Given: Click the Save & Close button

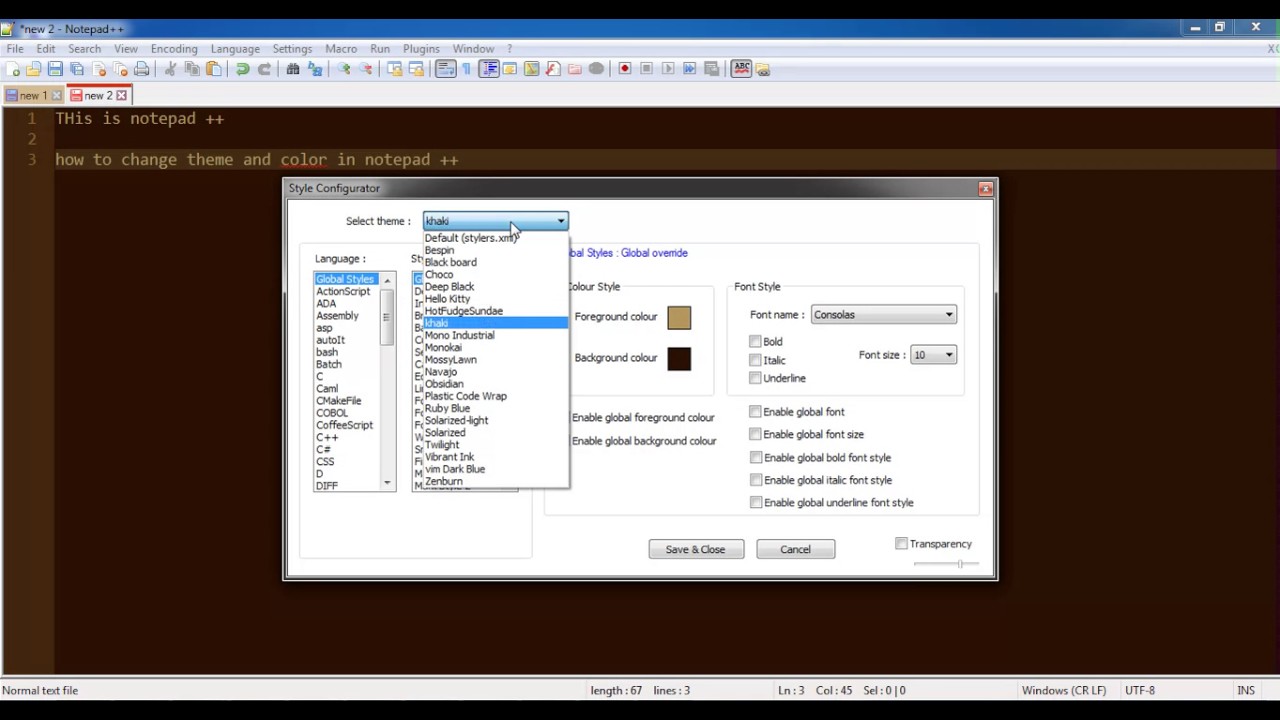Looking at the screenshot, I should [x=696, y=549].
